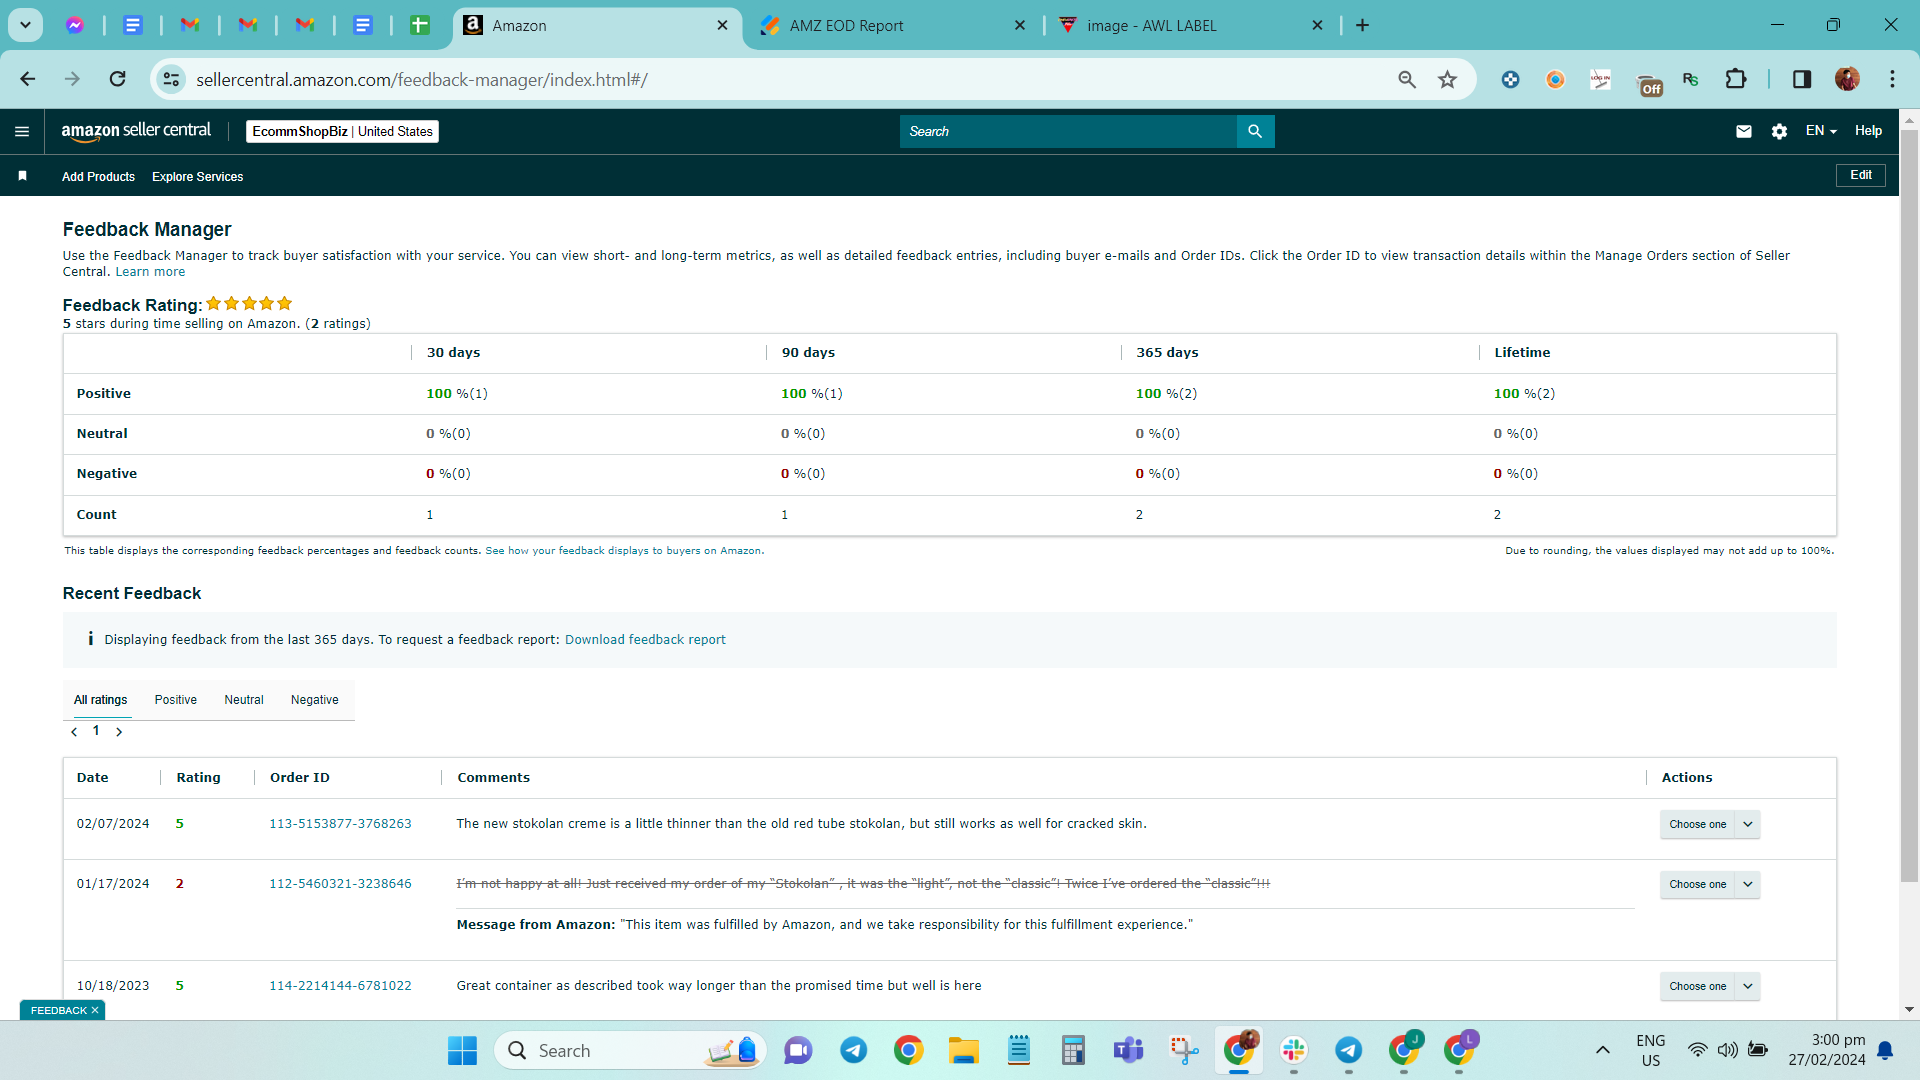Select the Positive feedback tab

tap(176, 700)
